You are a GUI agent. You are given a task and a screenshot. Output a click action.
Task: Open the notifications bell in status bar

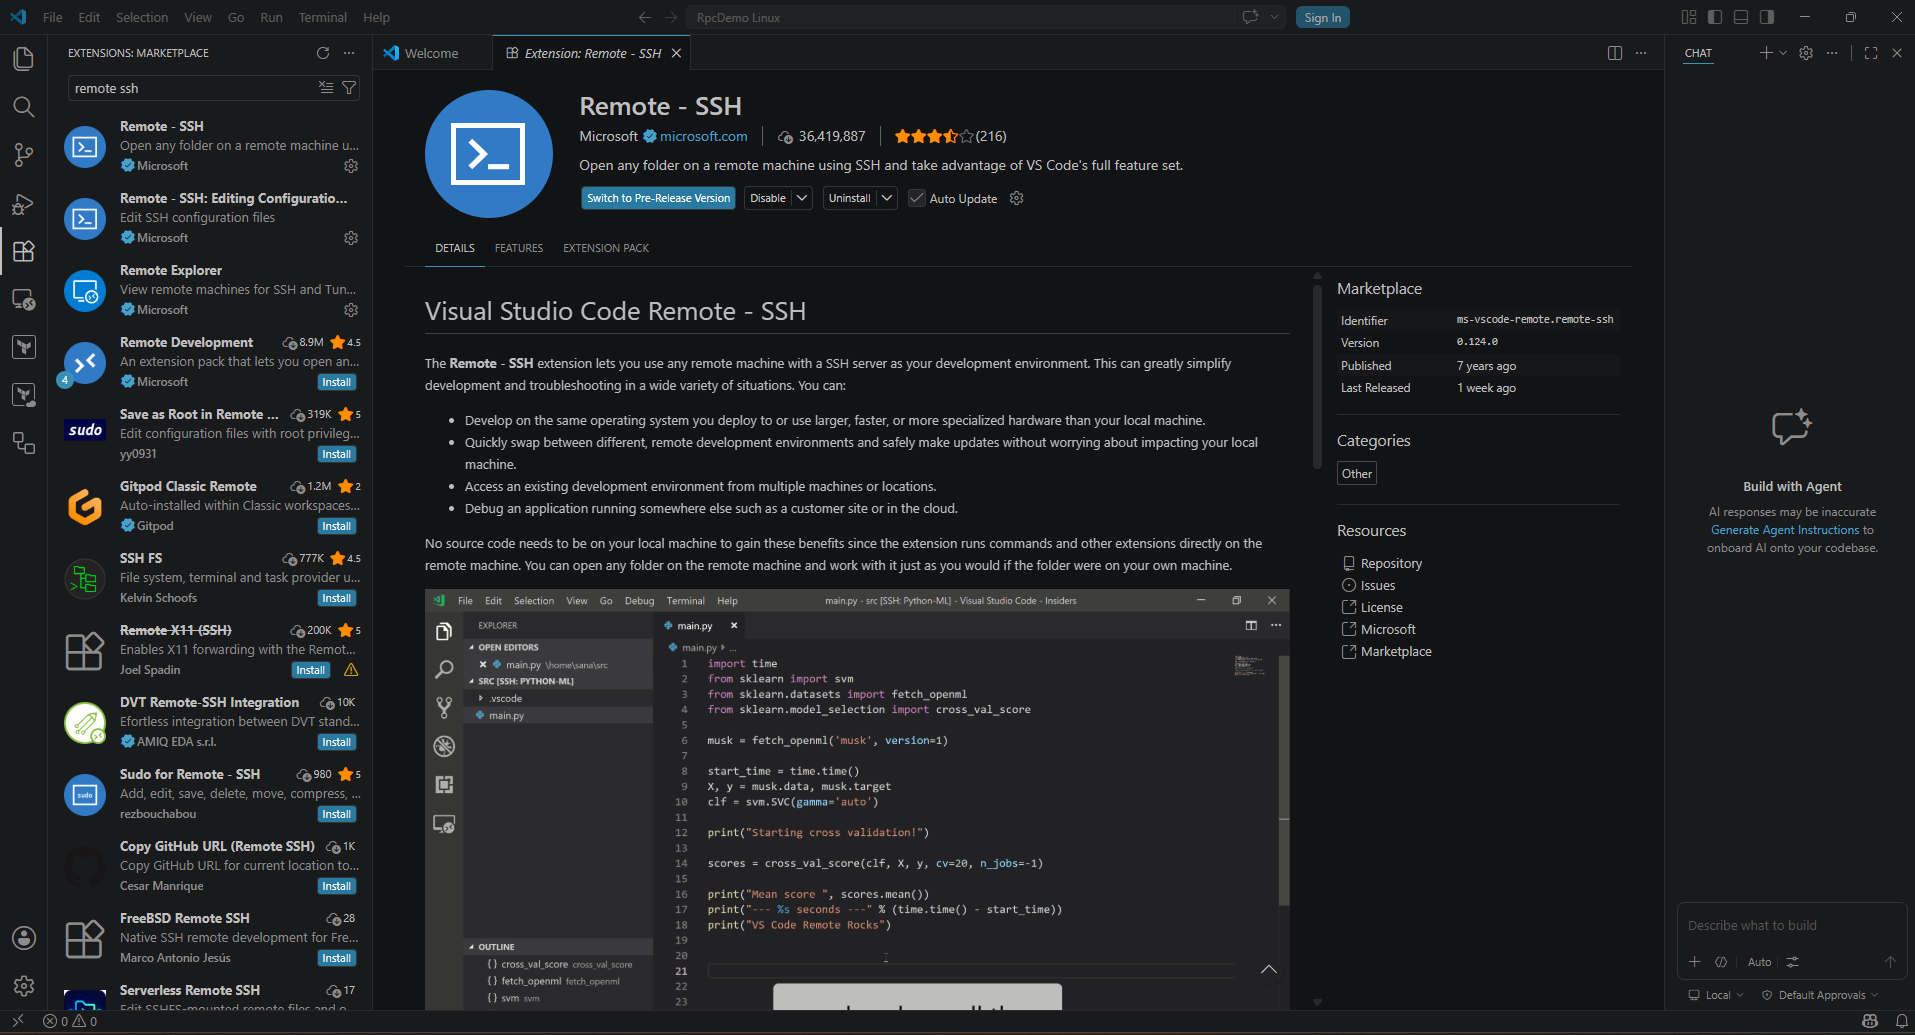(1902, 1021)
